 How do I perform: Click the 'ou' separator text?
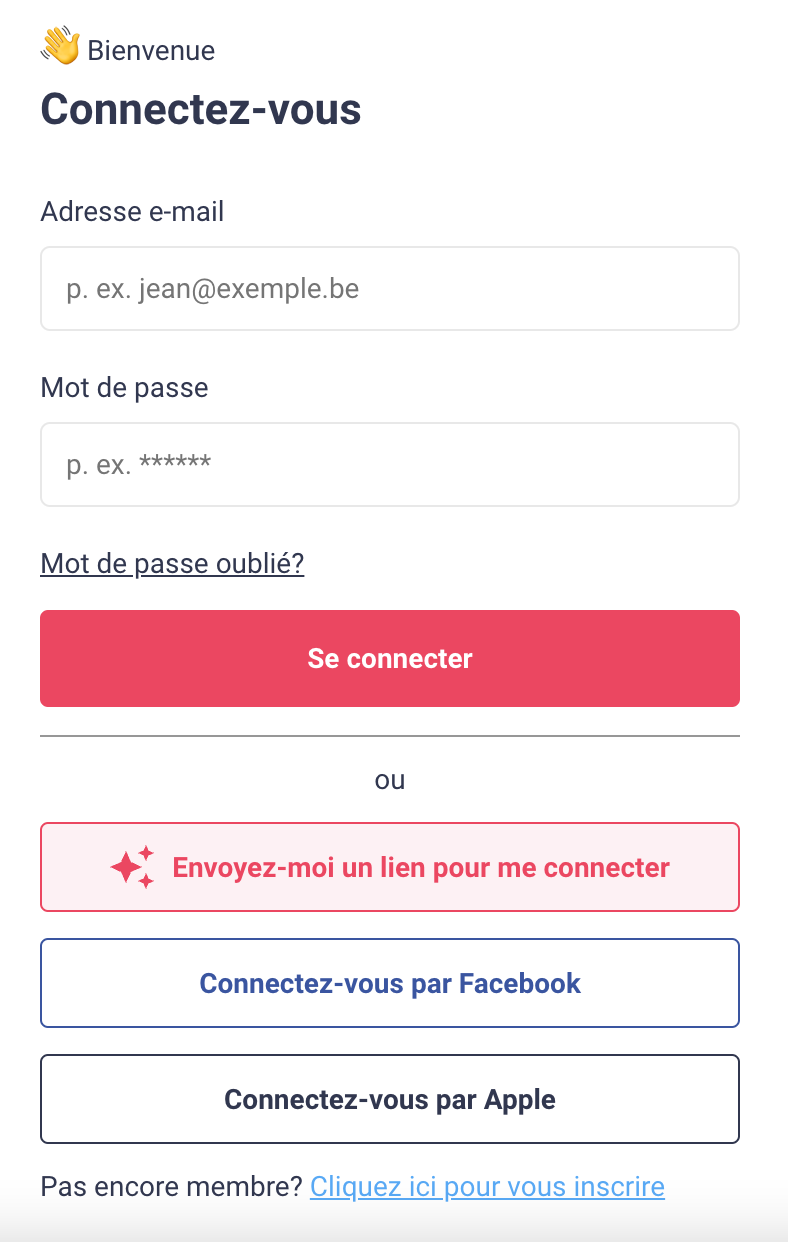(390, 780)
